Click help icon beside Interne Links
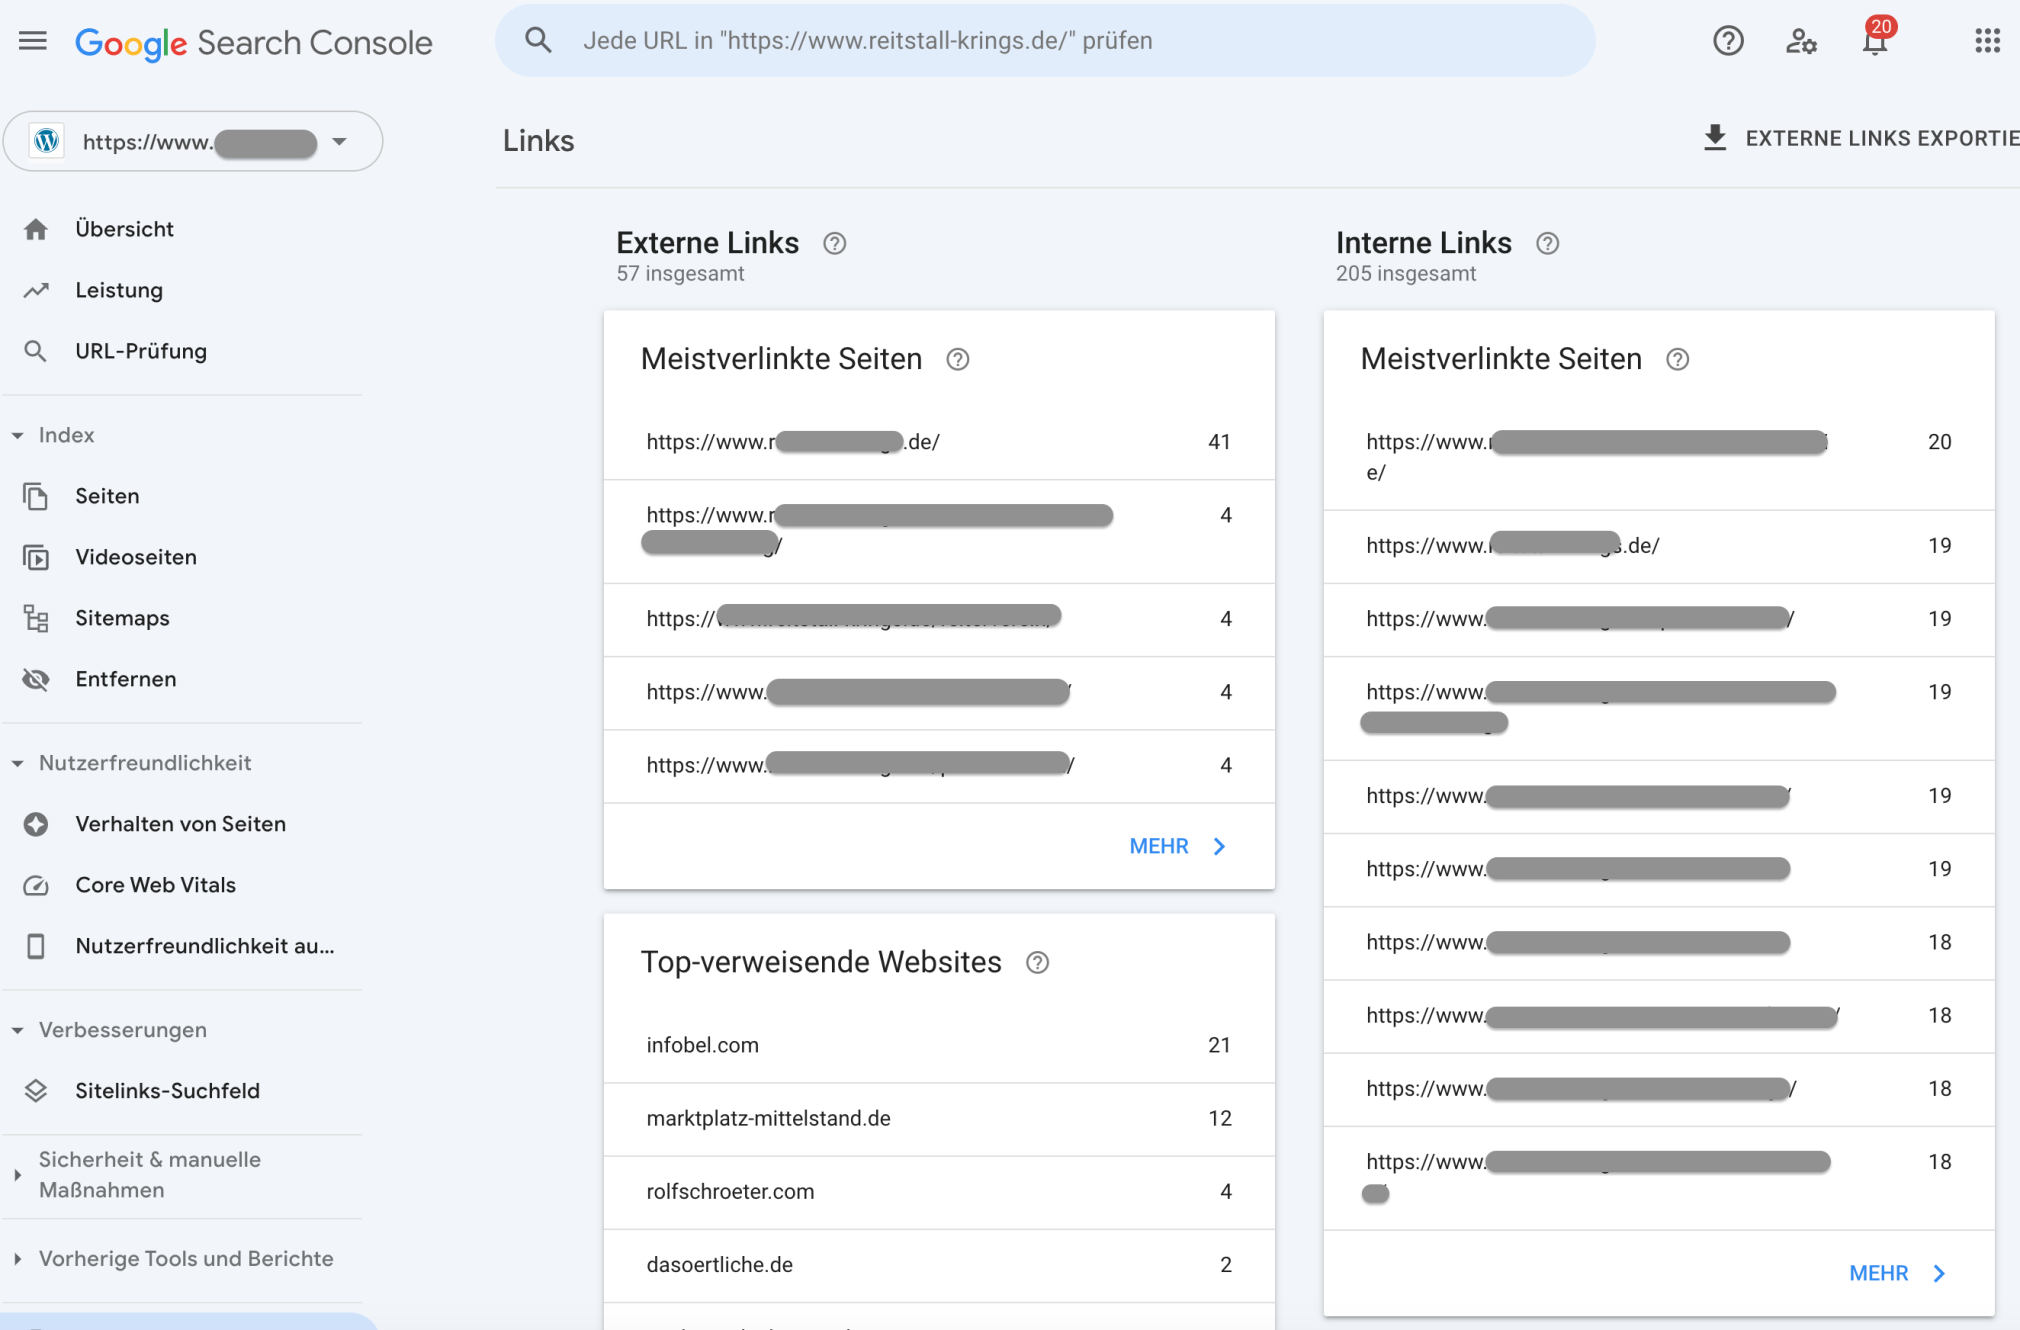 (x=1547, y=243)
